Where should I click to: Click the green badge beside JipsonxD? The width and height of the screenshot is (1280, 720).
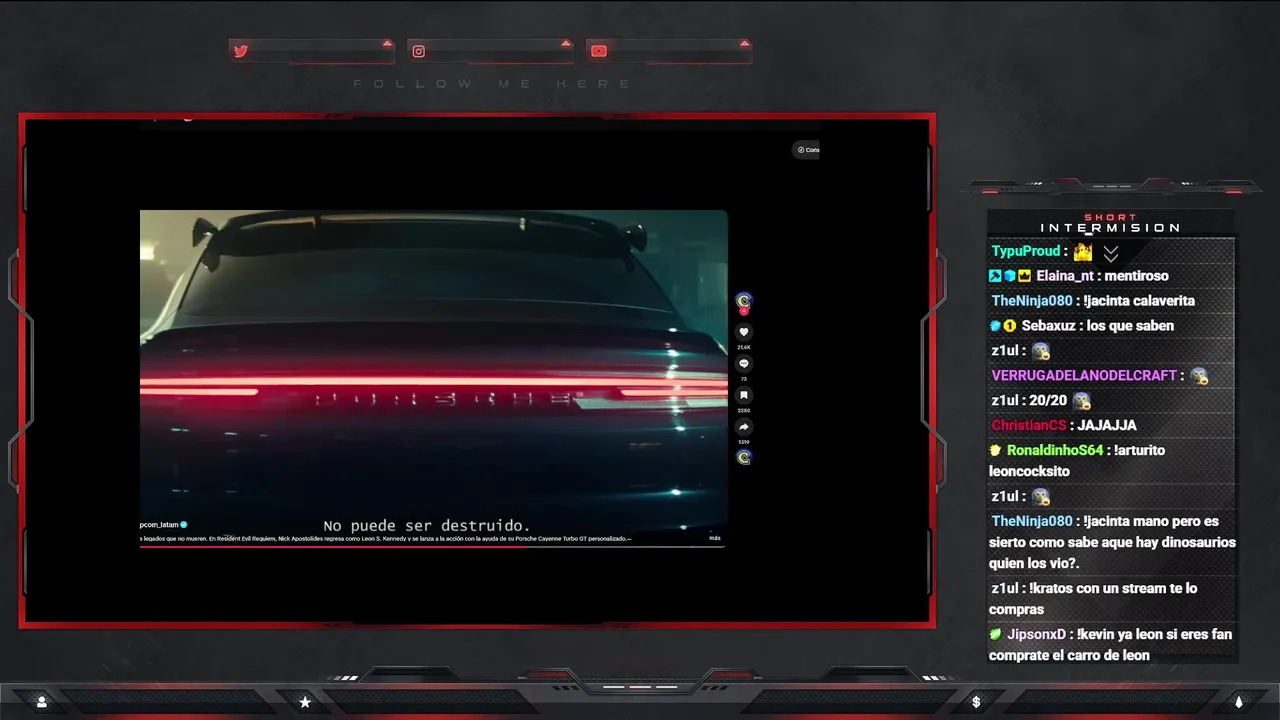tap(995, 634)
